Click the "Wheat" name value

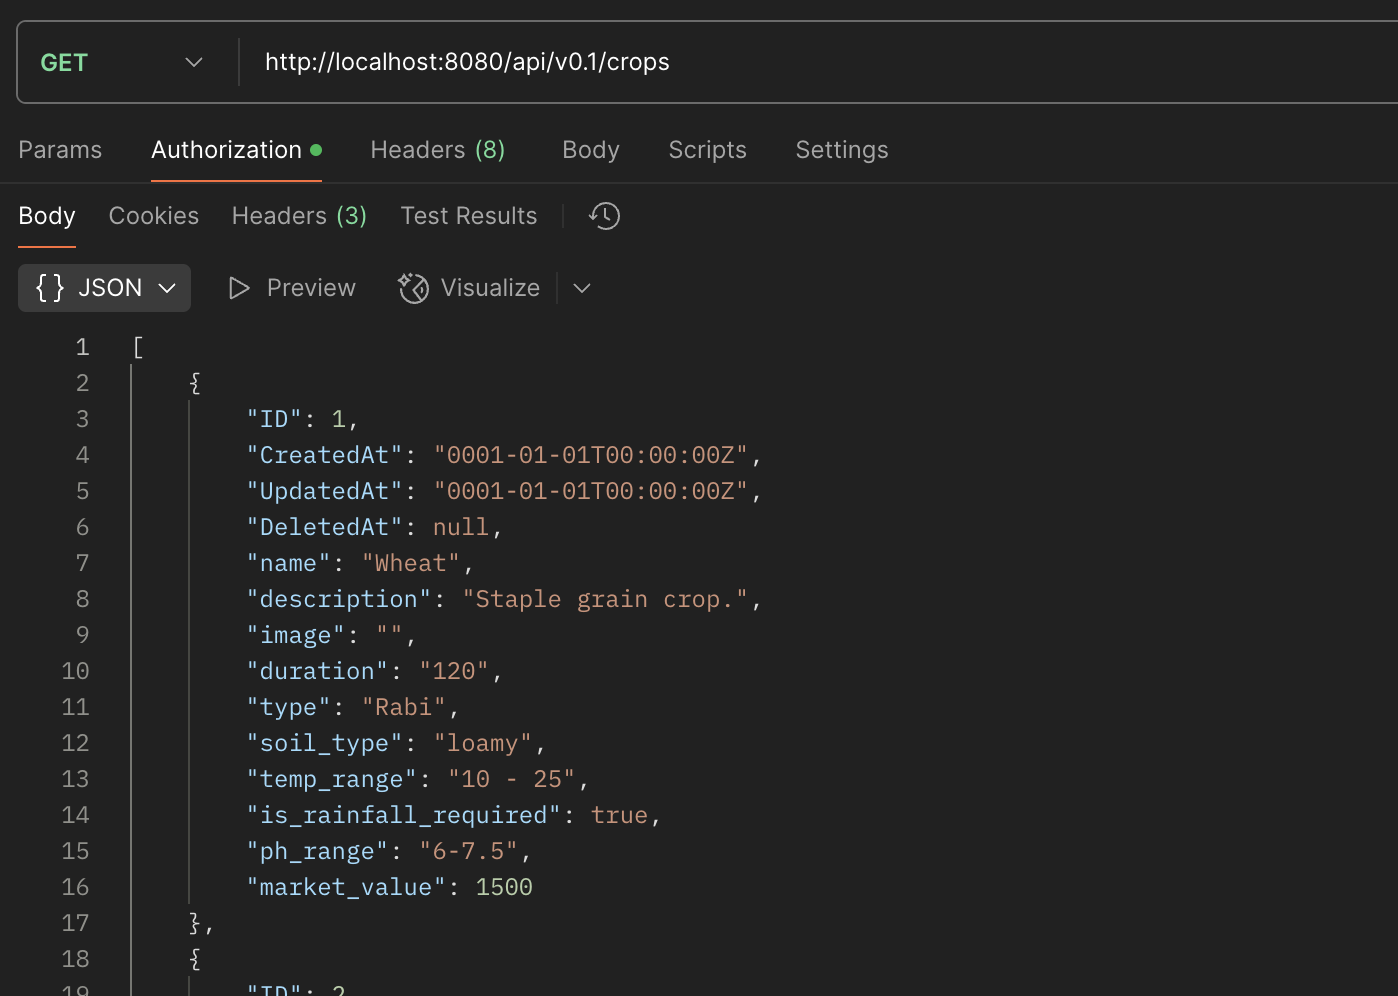pyautogui.click(x=411, y=563)
